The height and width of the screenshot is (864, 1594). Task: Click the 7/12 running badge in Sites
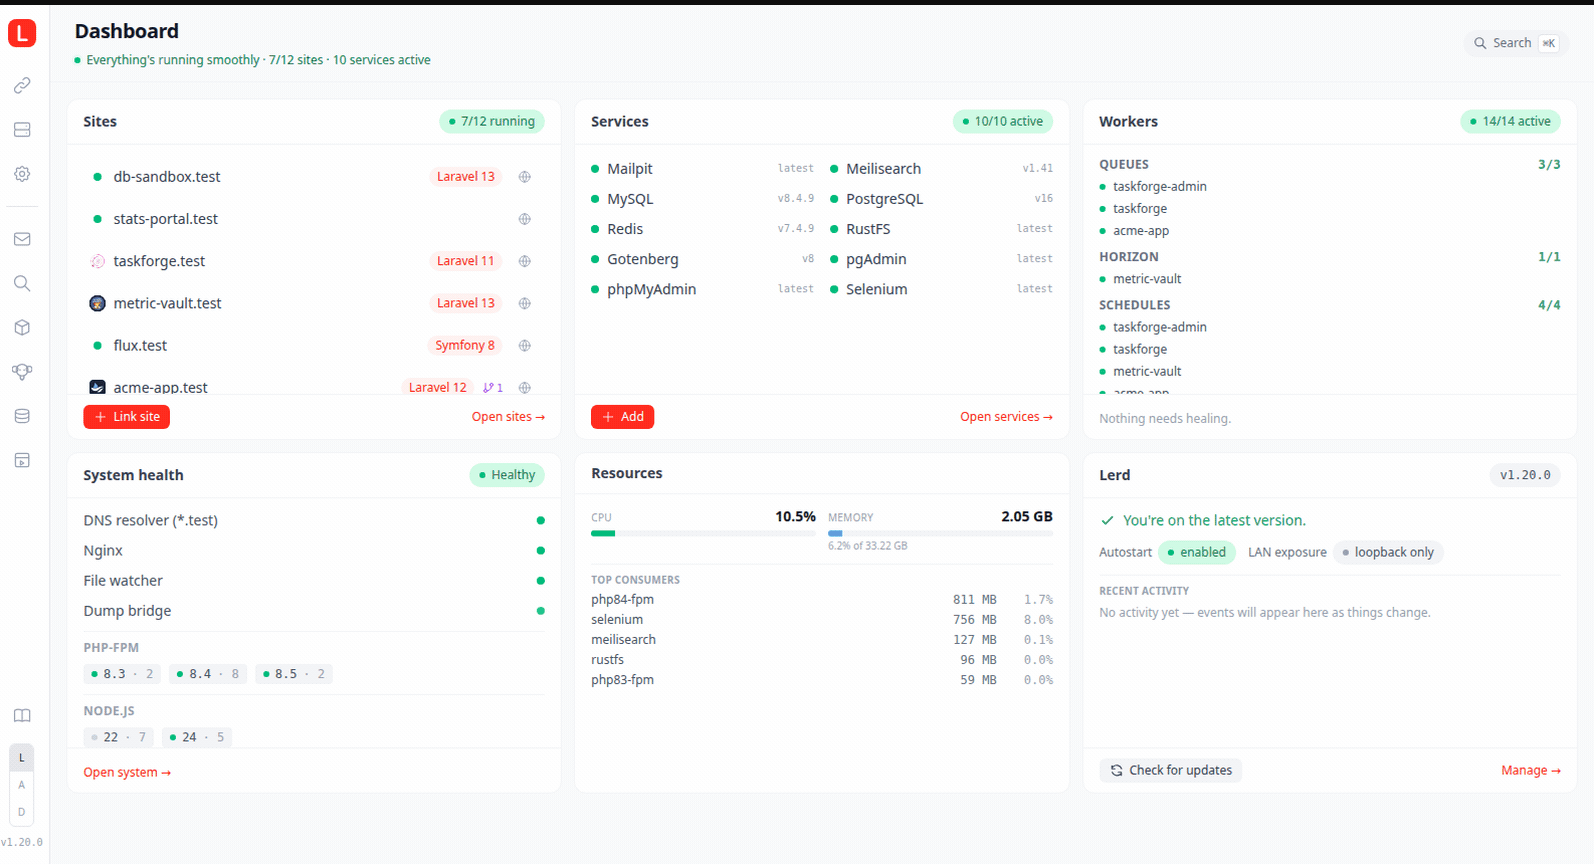pyautogui.click(x=492, y=122)
